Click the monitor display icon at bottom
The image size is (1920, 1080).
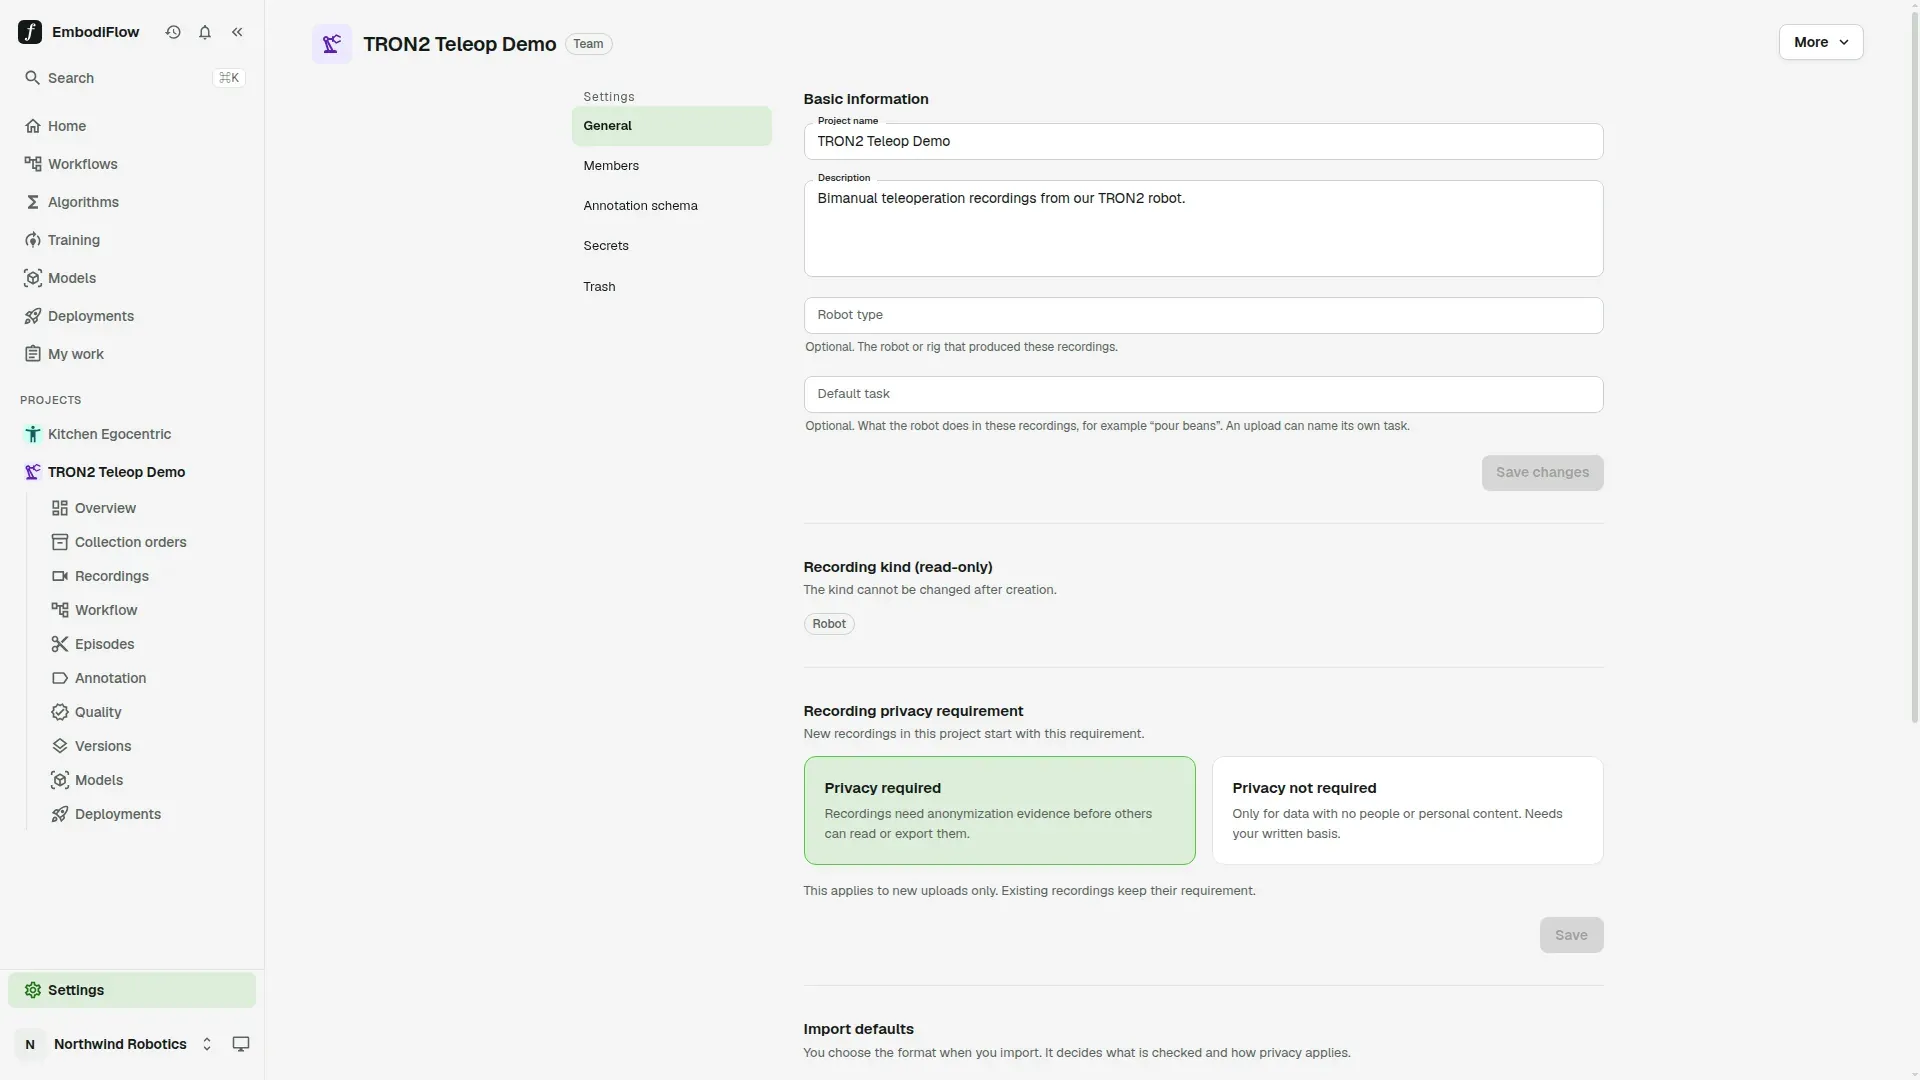pyautogui.click(x=241, y=1044)
